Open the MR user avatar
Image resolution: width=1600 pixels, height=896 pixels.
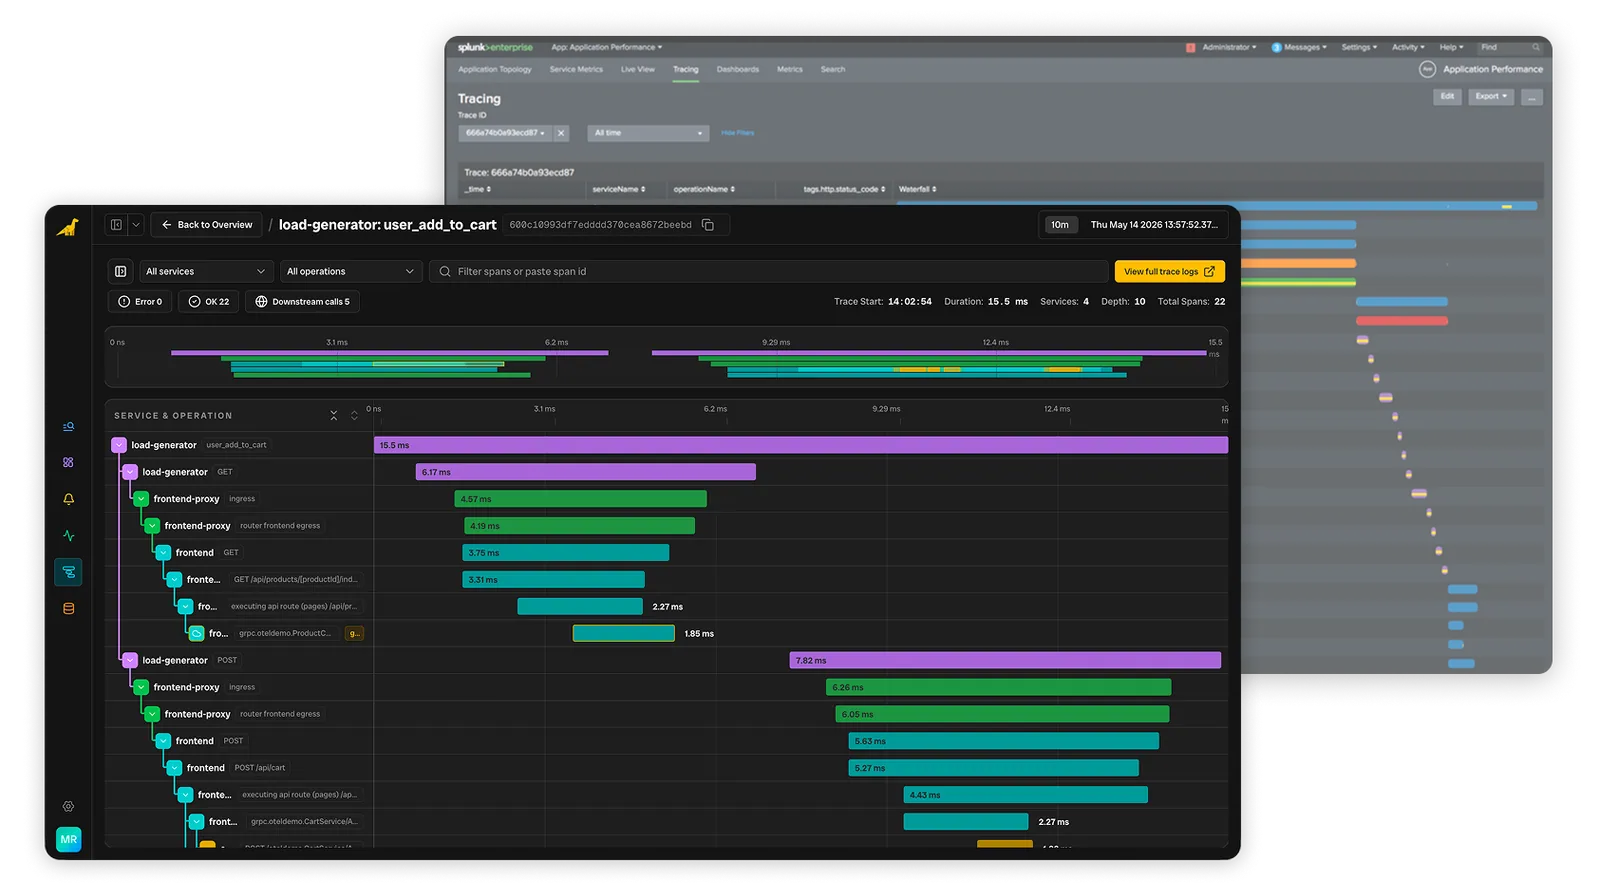click(68, 839)
